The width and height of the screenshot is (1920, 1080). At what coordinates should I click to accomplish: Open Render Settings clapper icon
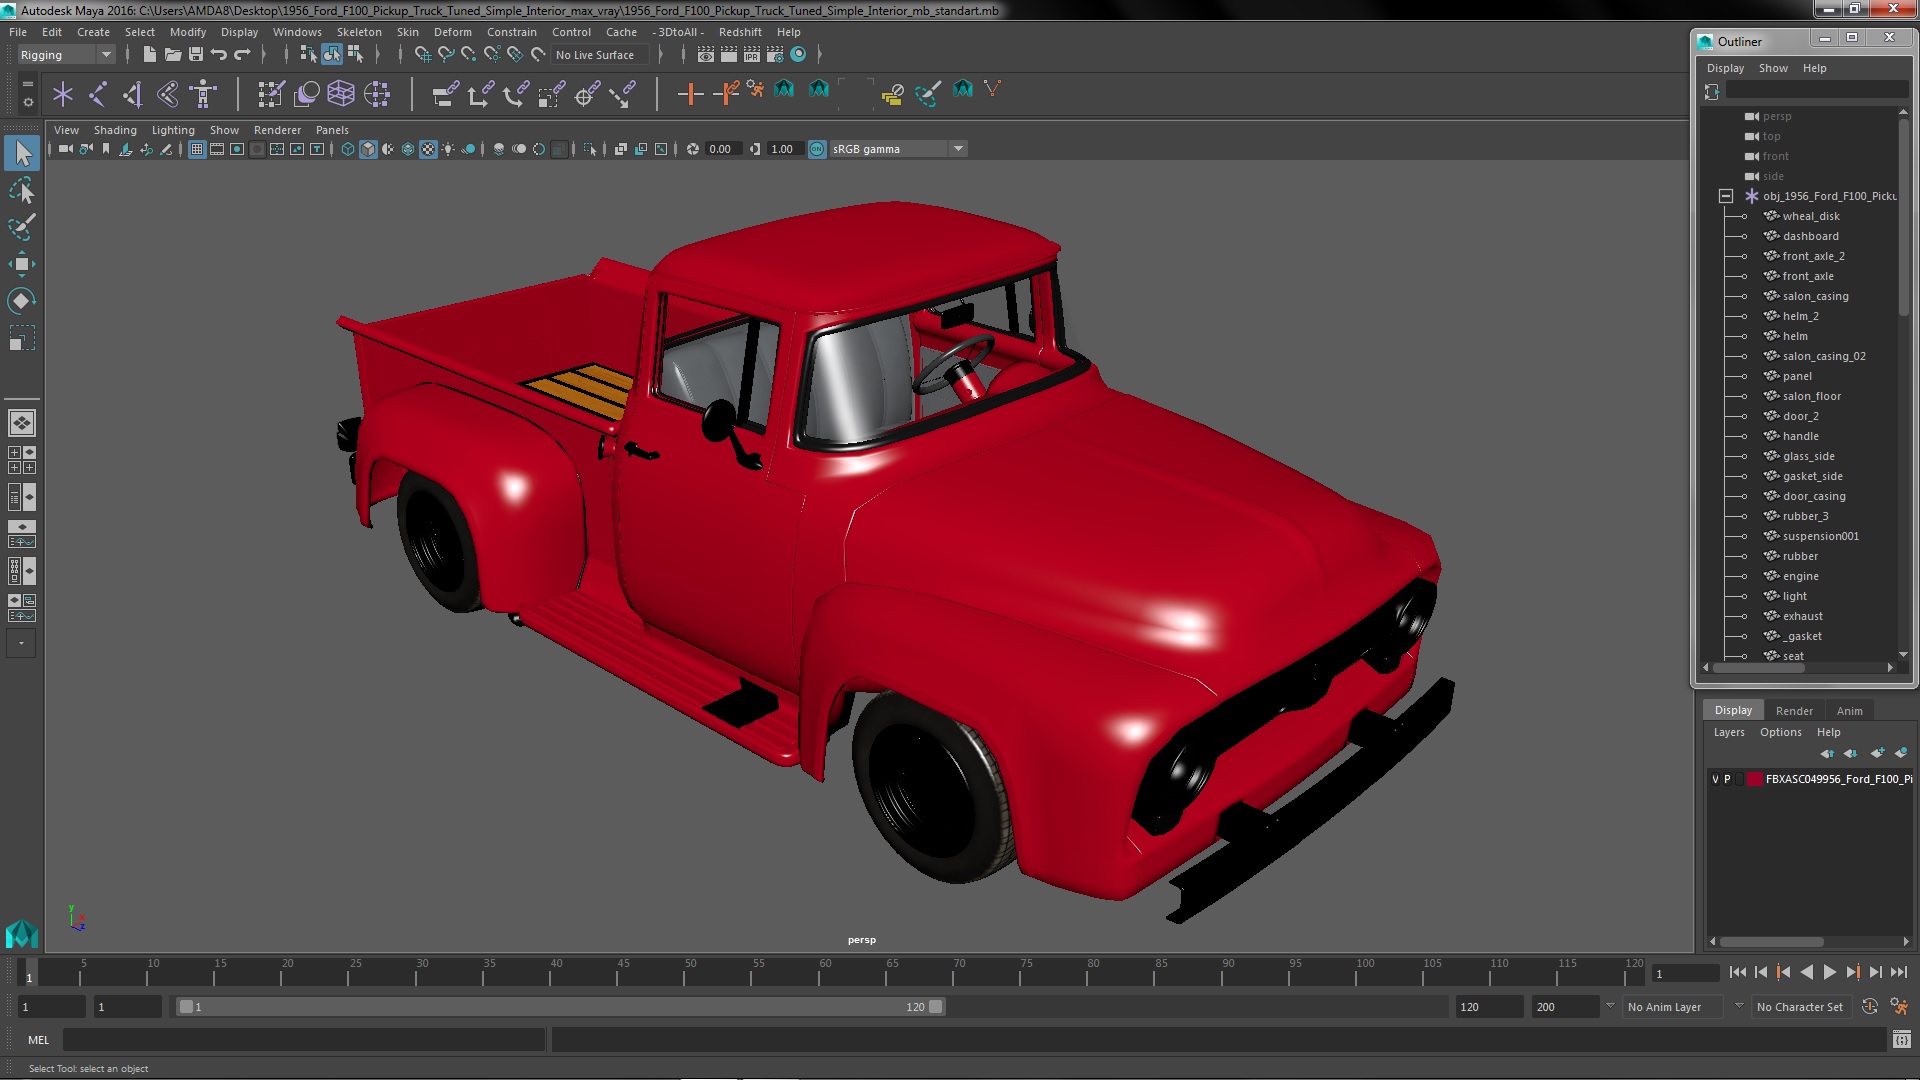click(x=775, y=54)
